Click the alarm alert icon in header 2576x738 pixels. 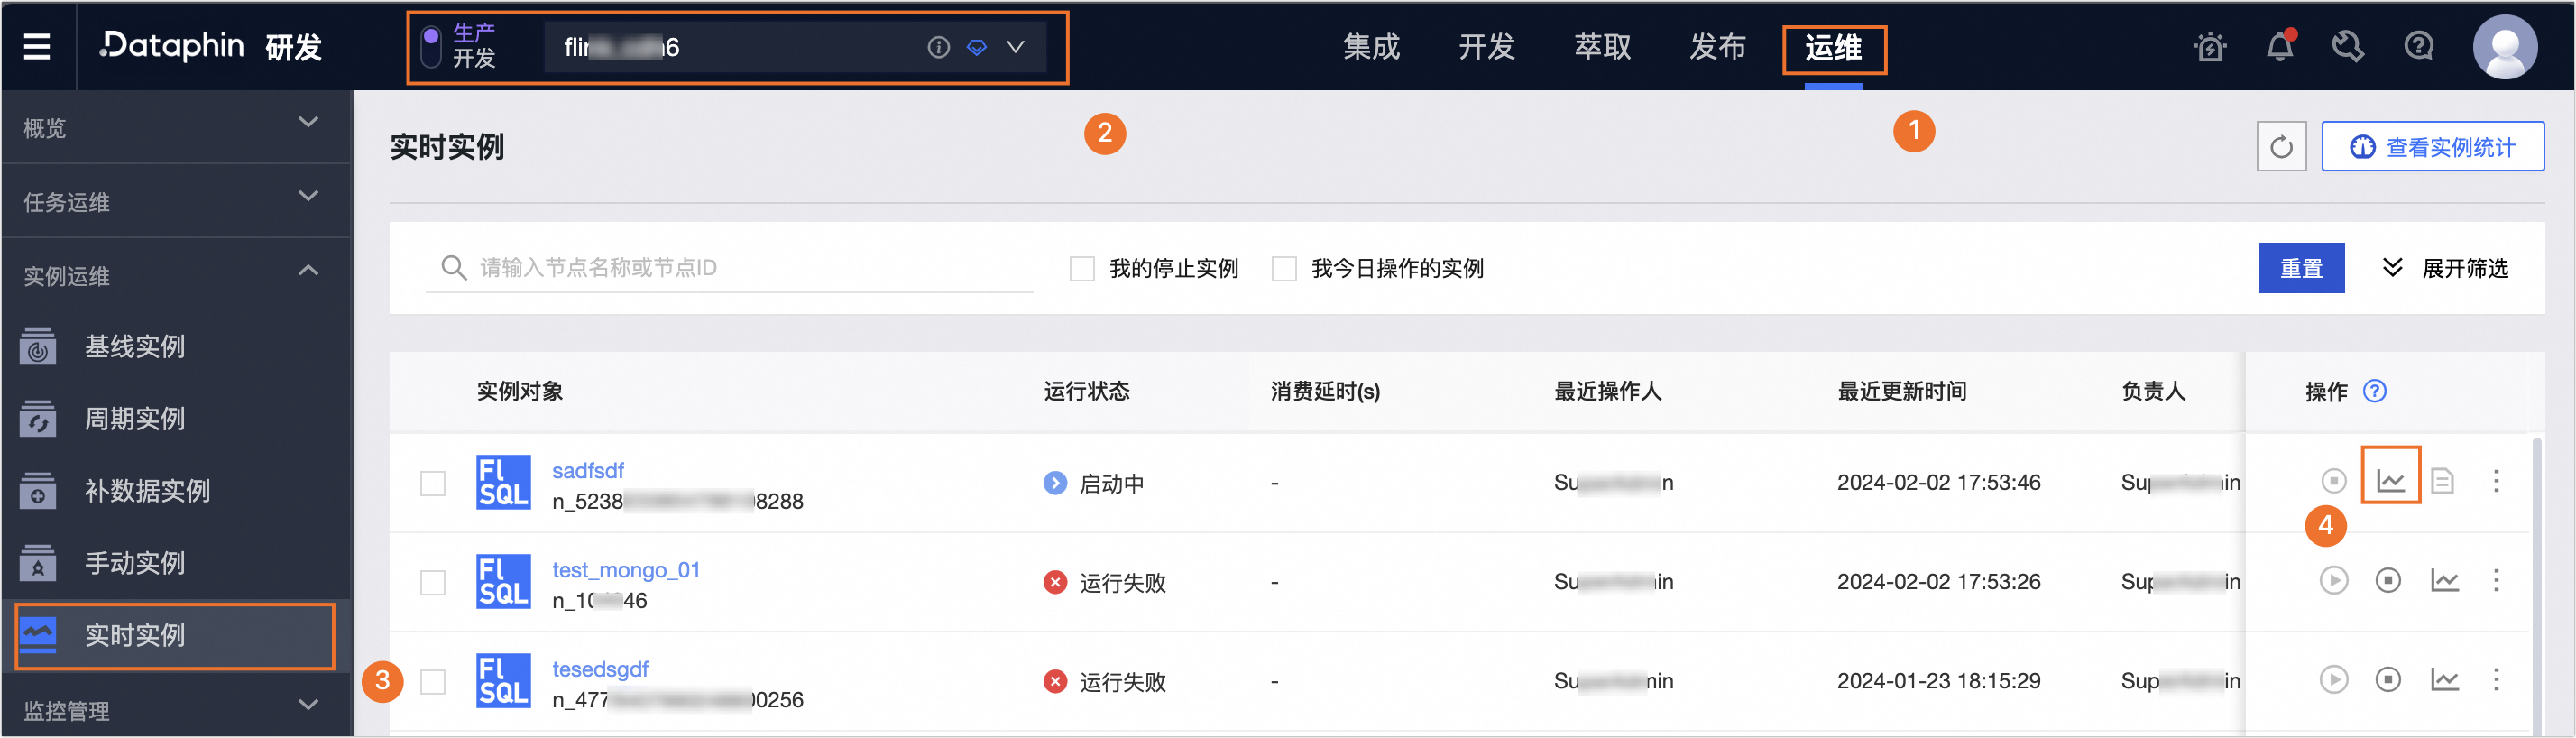coord(2210,46)
